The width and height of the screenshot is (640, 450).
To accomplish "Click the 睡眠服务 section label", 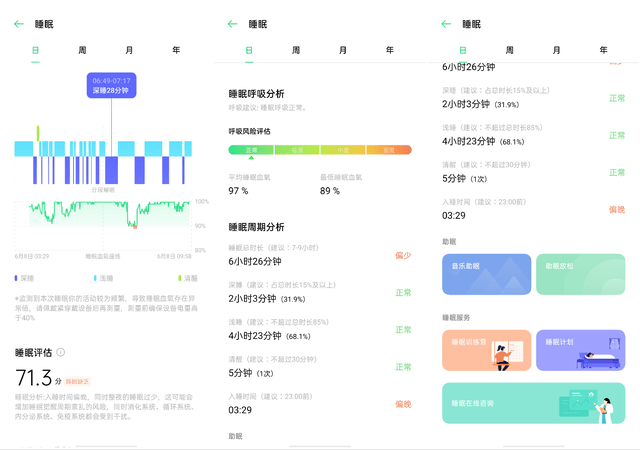I will 456,318.
